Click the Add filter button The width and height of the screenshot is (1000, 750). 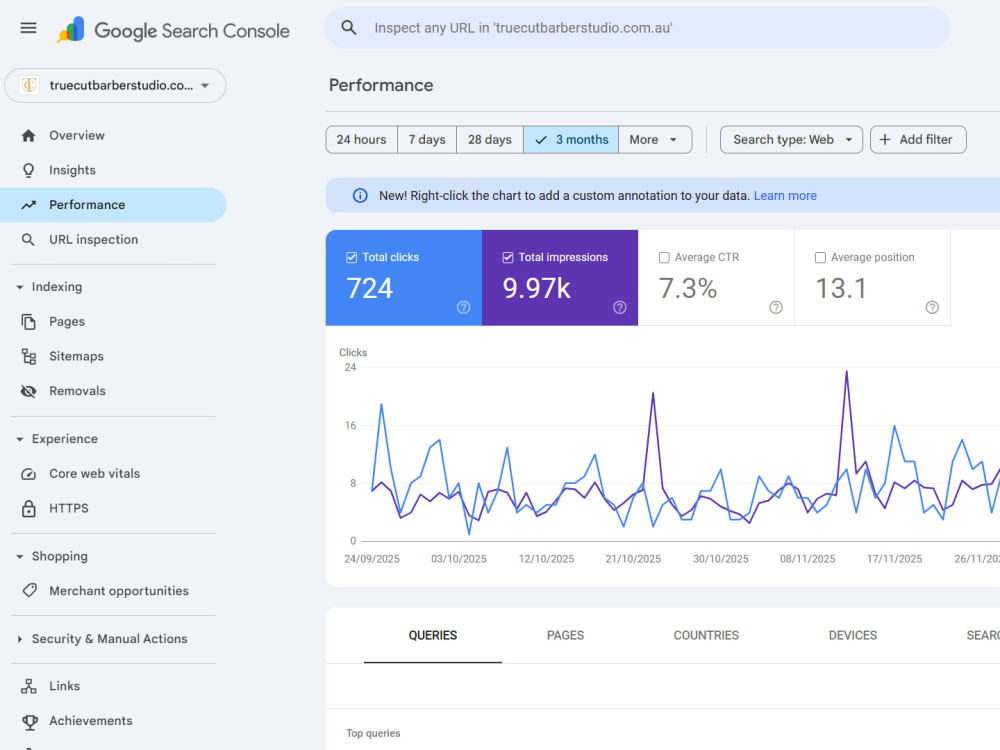(918, 140)
